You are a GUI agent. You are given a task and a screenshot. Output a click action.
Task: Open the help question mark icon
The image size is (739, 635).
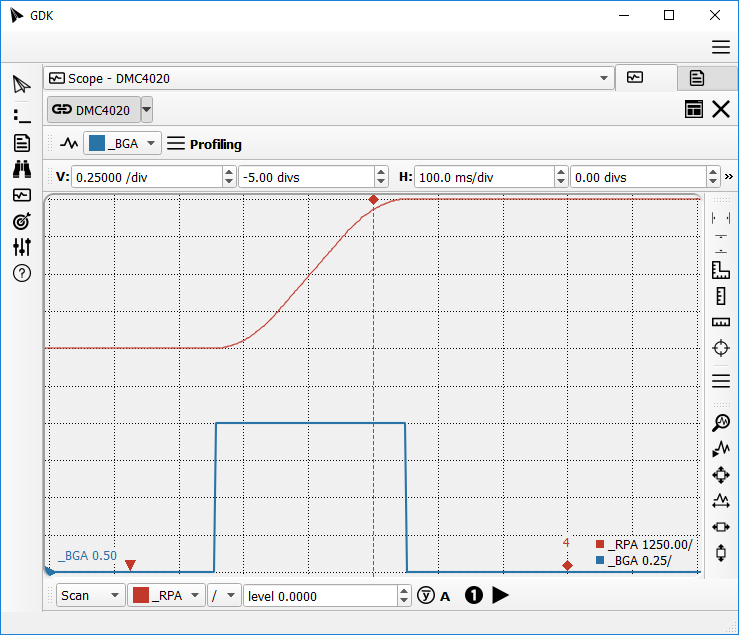(21, 273)
